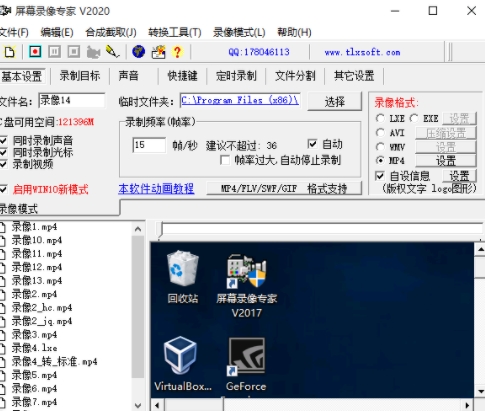
Task: Toggle 同时录制光标 checkbox
Action: [3, 152]
